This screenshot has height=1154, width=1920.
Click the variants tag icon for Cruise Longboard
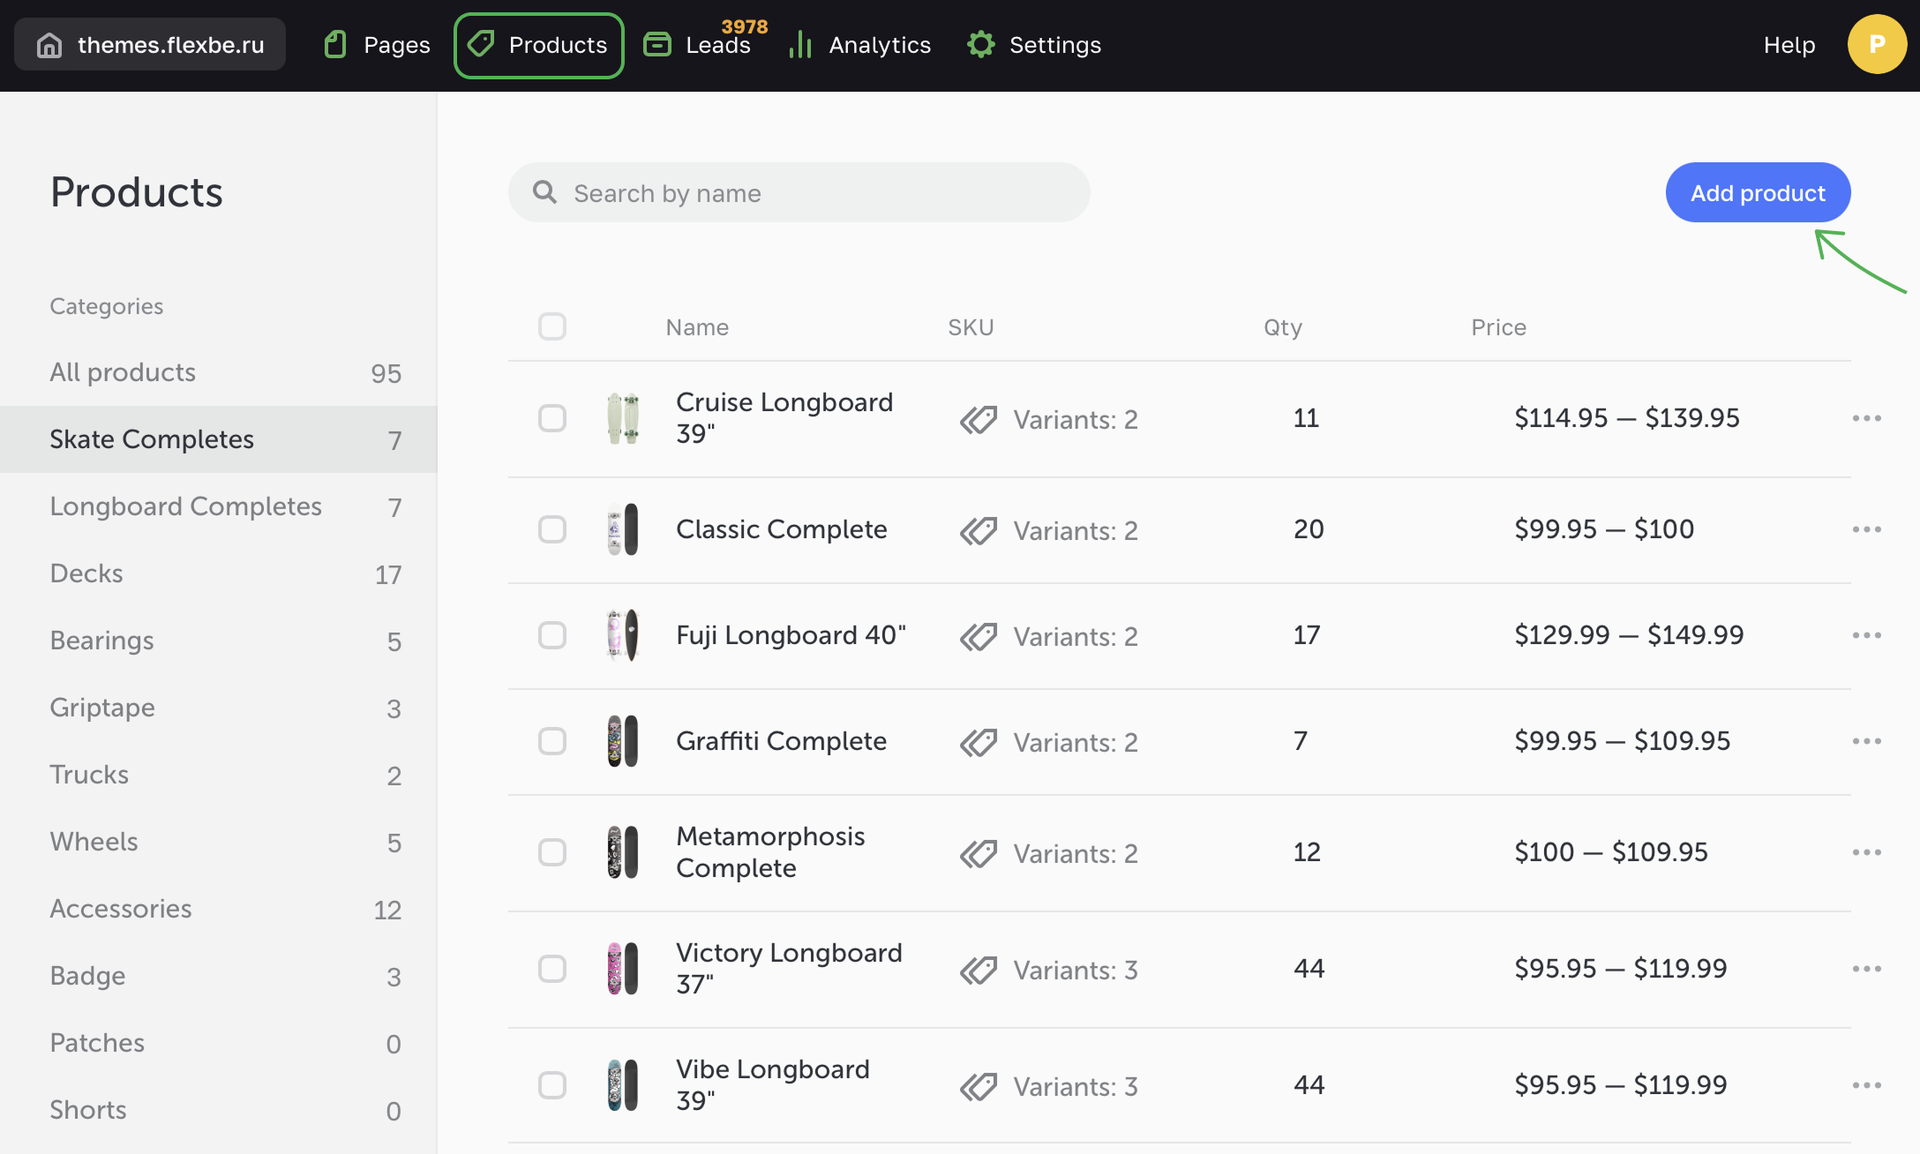point(978,419)
